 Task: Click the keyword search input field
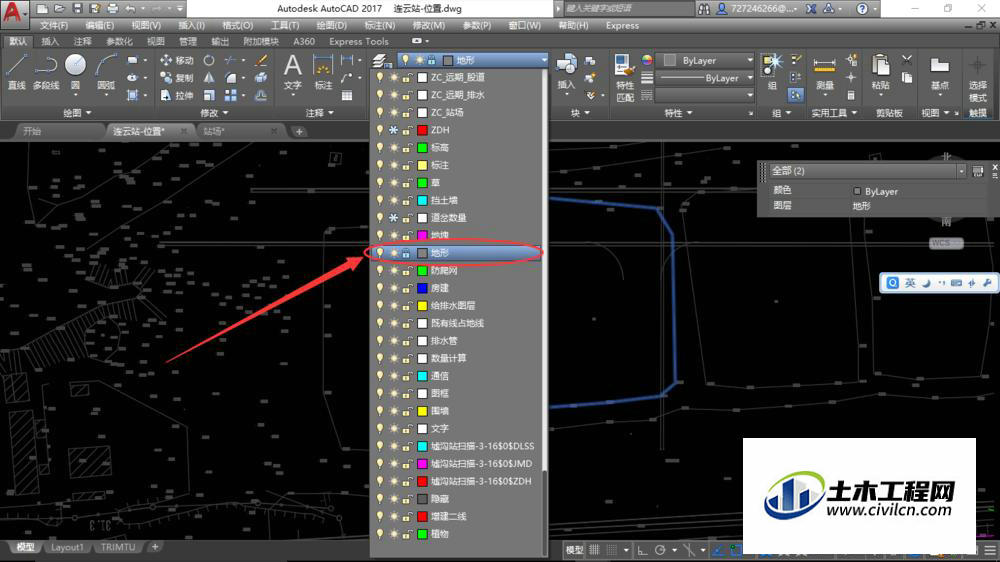(628, 9)
